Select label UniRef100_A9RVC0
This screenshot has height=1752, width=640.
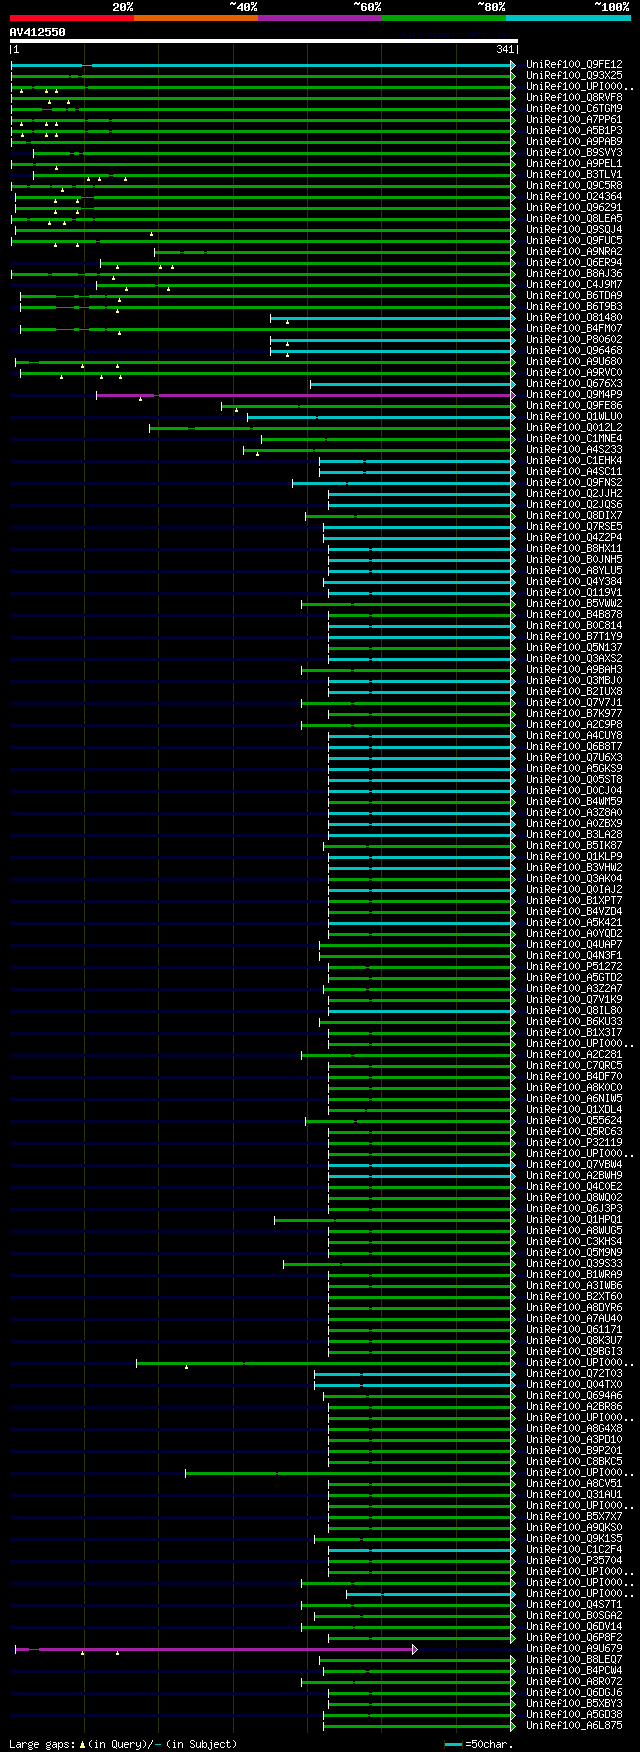[574, 373]
